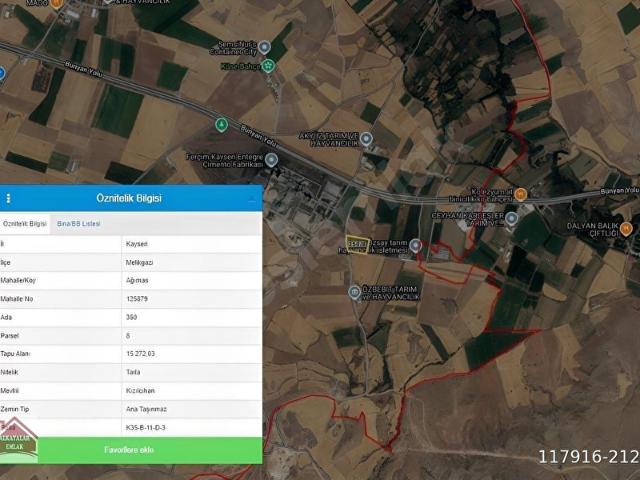Click the 'Mahalle No' row label
Screen dimensions: 640x480
[x=17, y=299]
